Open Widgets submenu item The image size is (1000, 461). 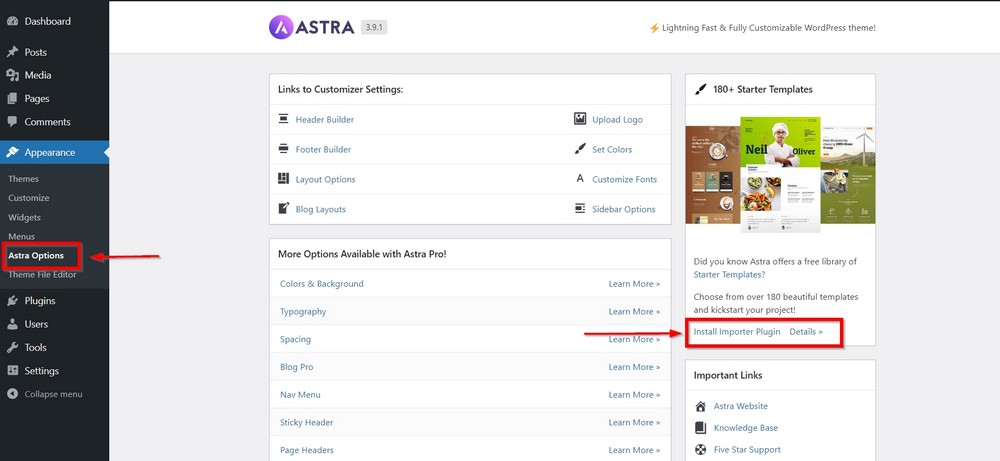tap(24, 217)
